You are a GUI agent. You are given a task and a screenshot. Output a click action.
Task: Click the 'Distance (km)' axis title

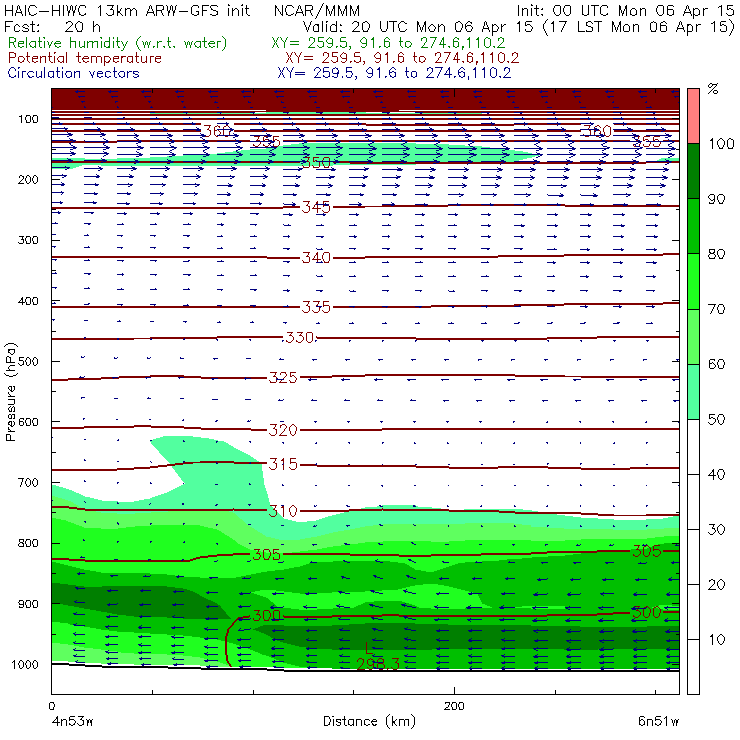pos(370,722)
